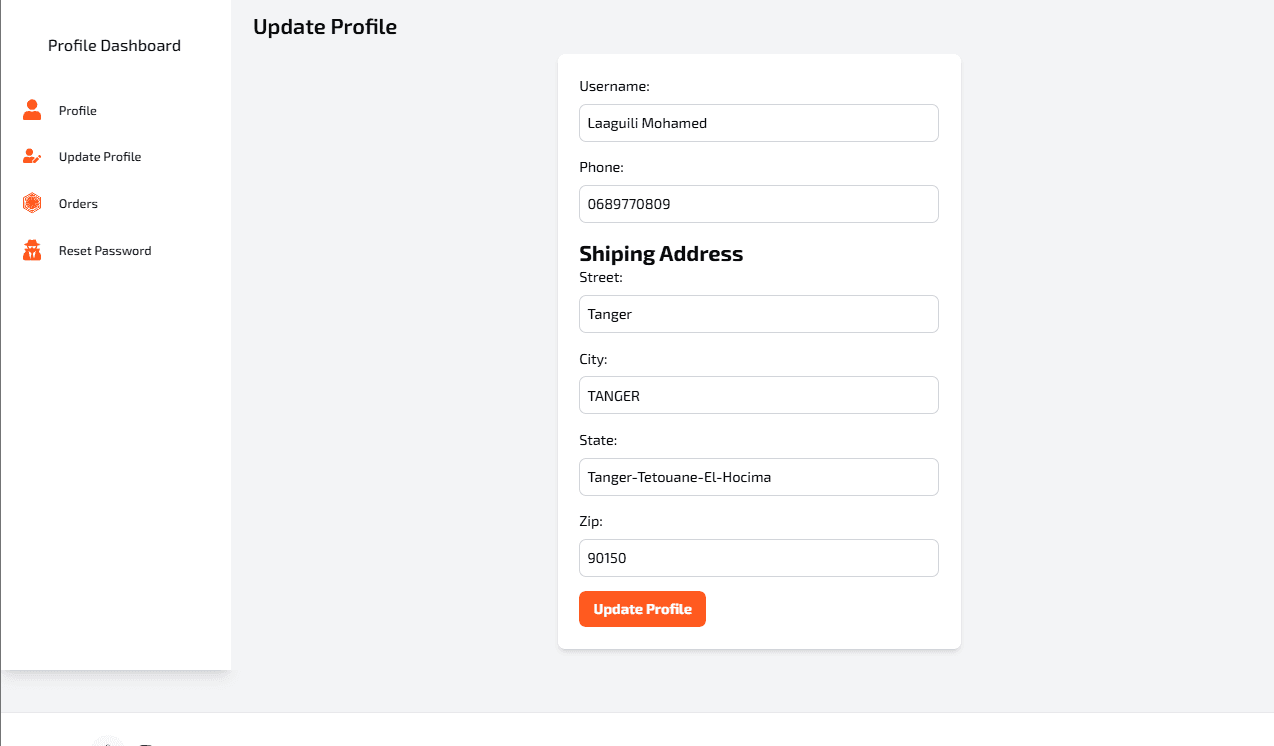Viewport: 1274px width, 746px height.
Task: Click the Reset Password lock icon
Action: point(32,250)
